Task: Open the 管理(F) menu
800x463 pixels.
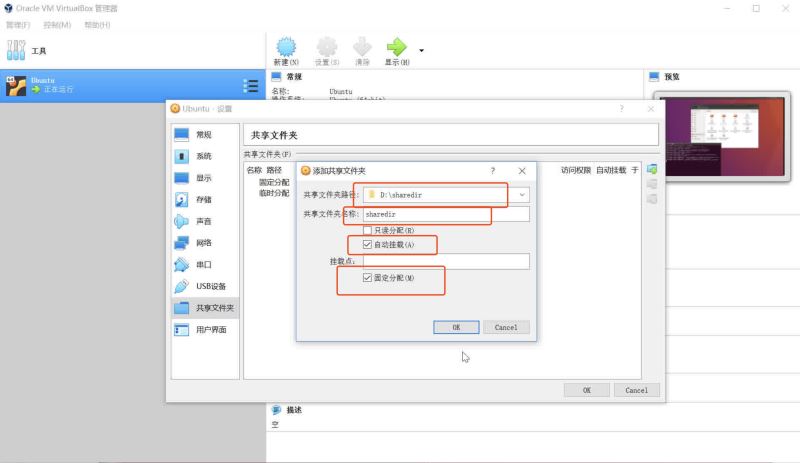Action: [x=17, y=24]
